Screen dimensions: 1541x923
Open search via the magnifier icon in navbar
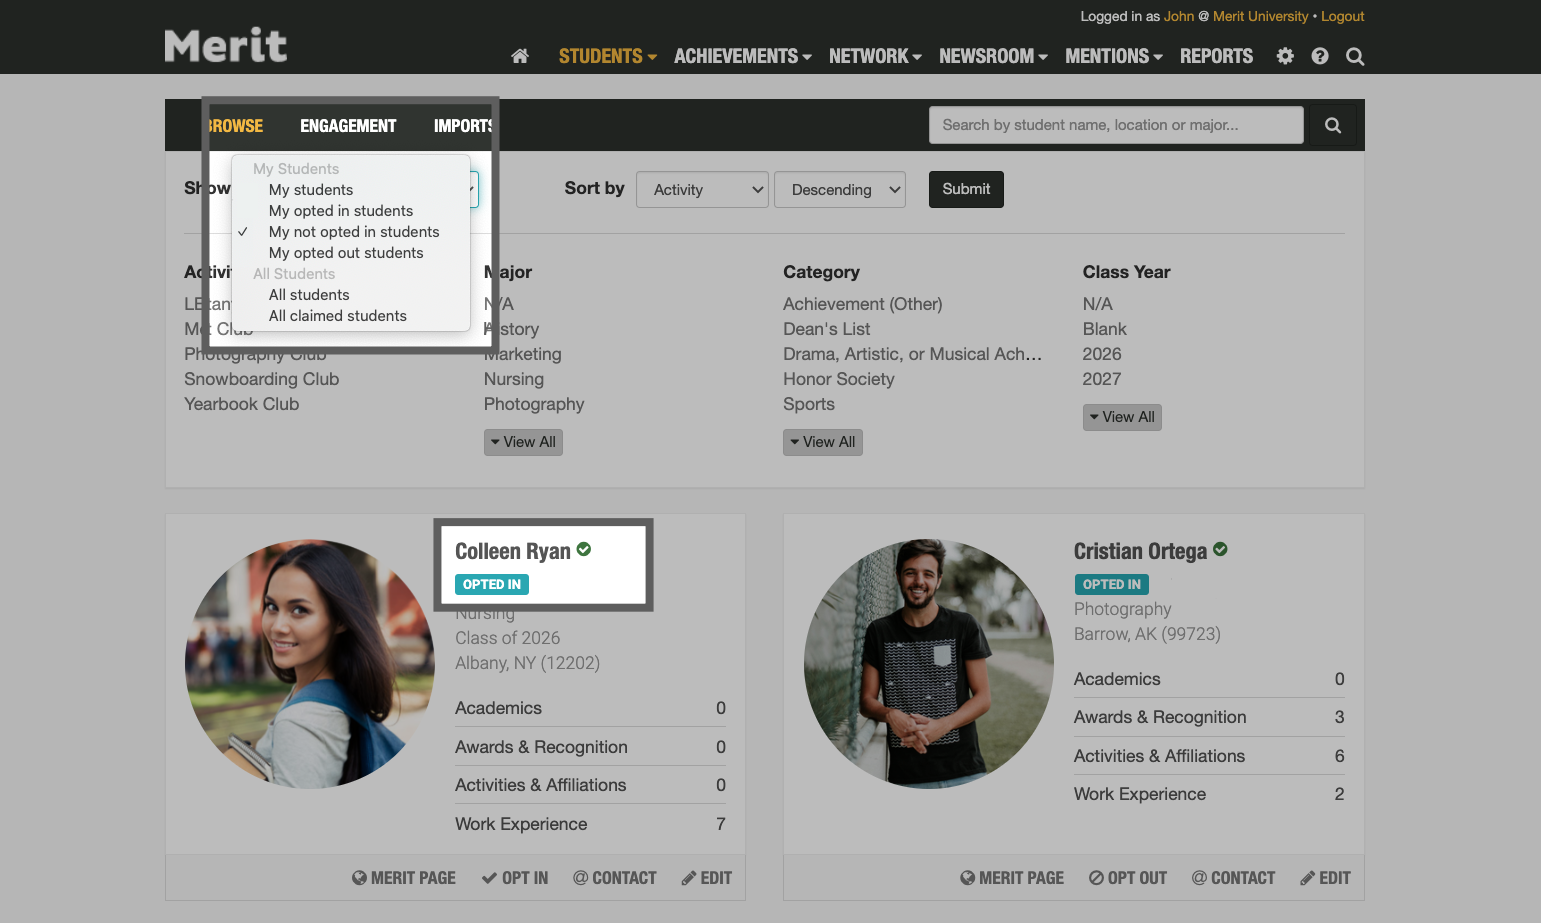[x=1355, y=56]
